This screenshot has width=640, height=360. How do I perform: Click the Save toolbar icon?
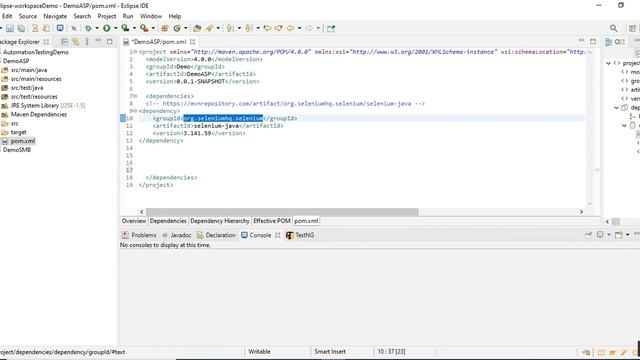point(10,28)
